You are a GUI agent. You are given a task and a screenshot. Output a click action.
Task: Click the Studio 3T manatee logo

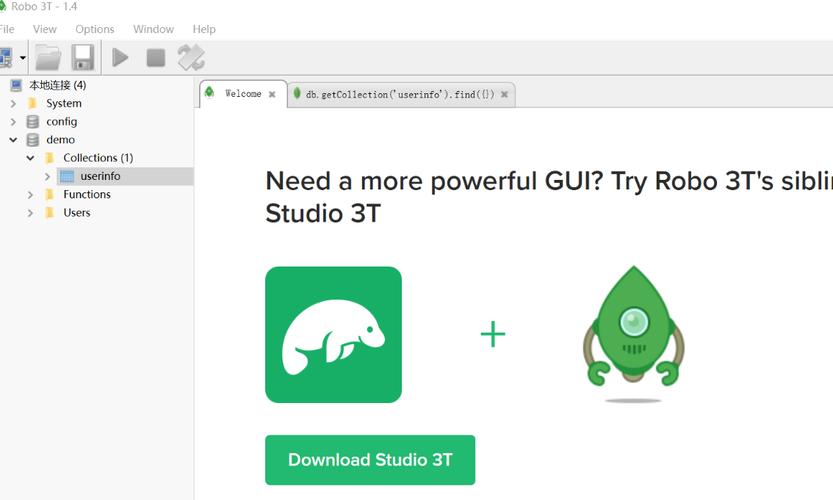(x=334, y=335)
